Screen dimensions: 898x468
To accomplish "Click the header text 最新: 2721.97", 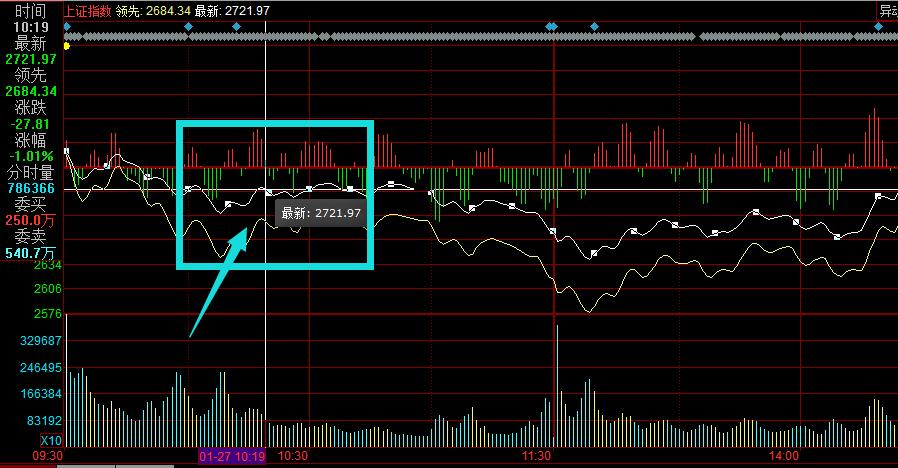I will 232,11.
